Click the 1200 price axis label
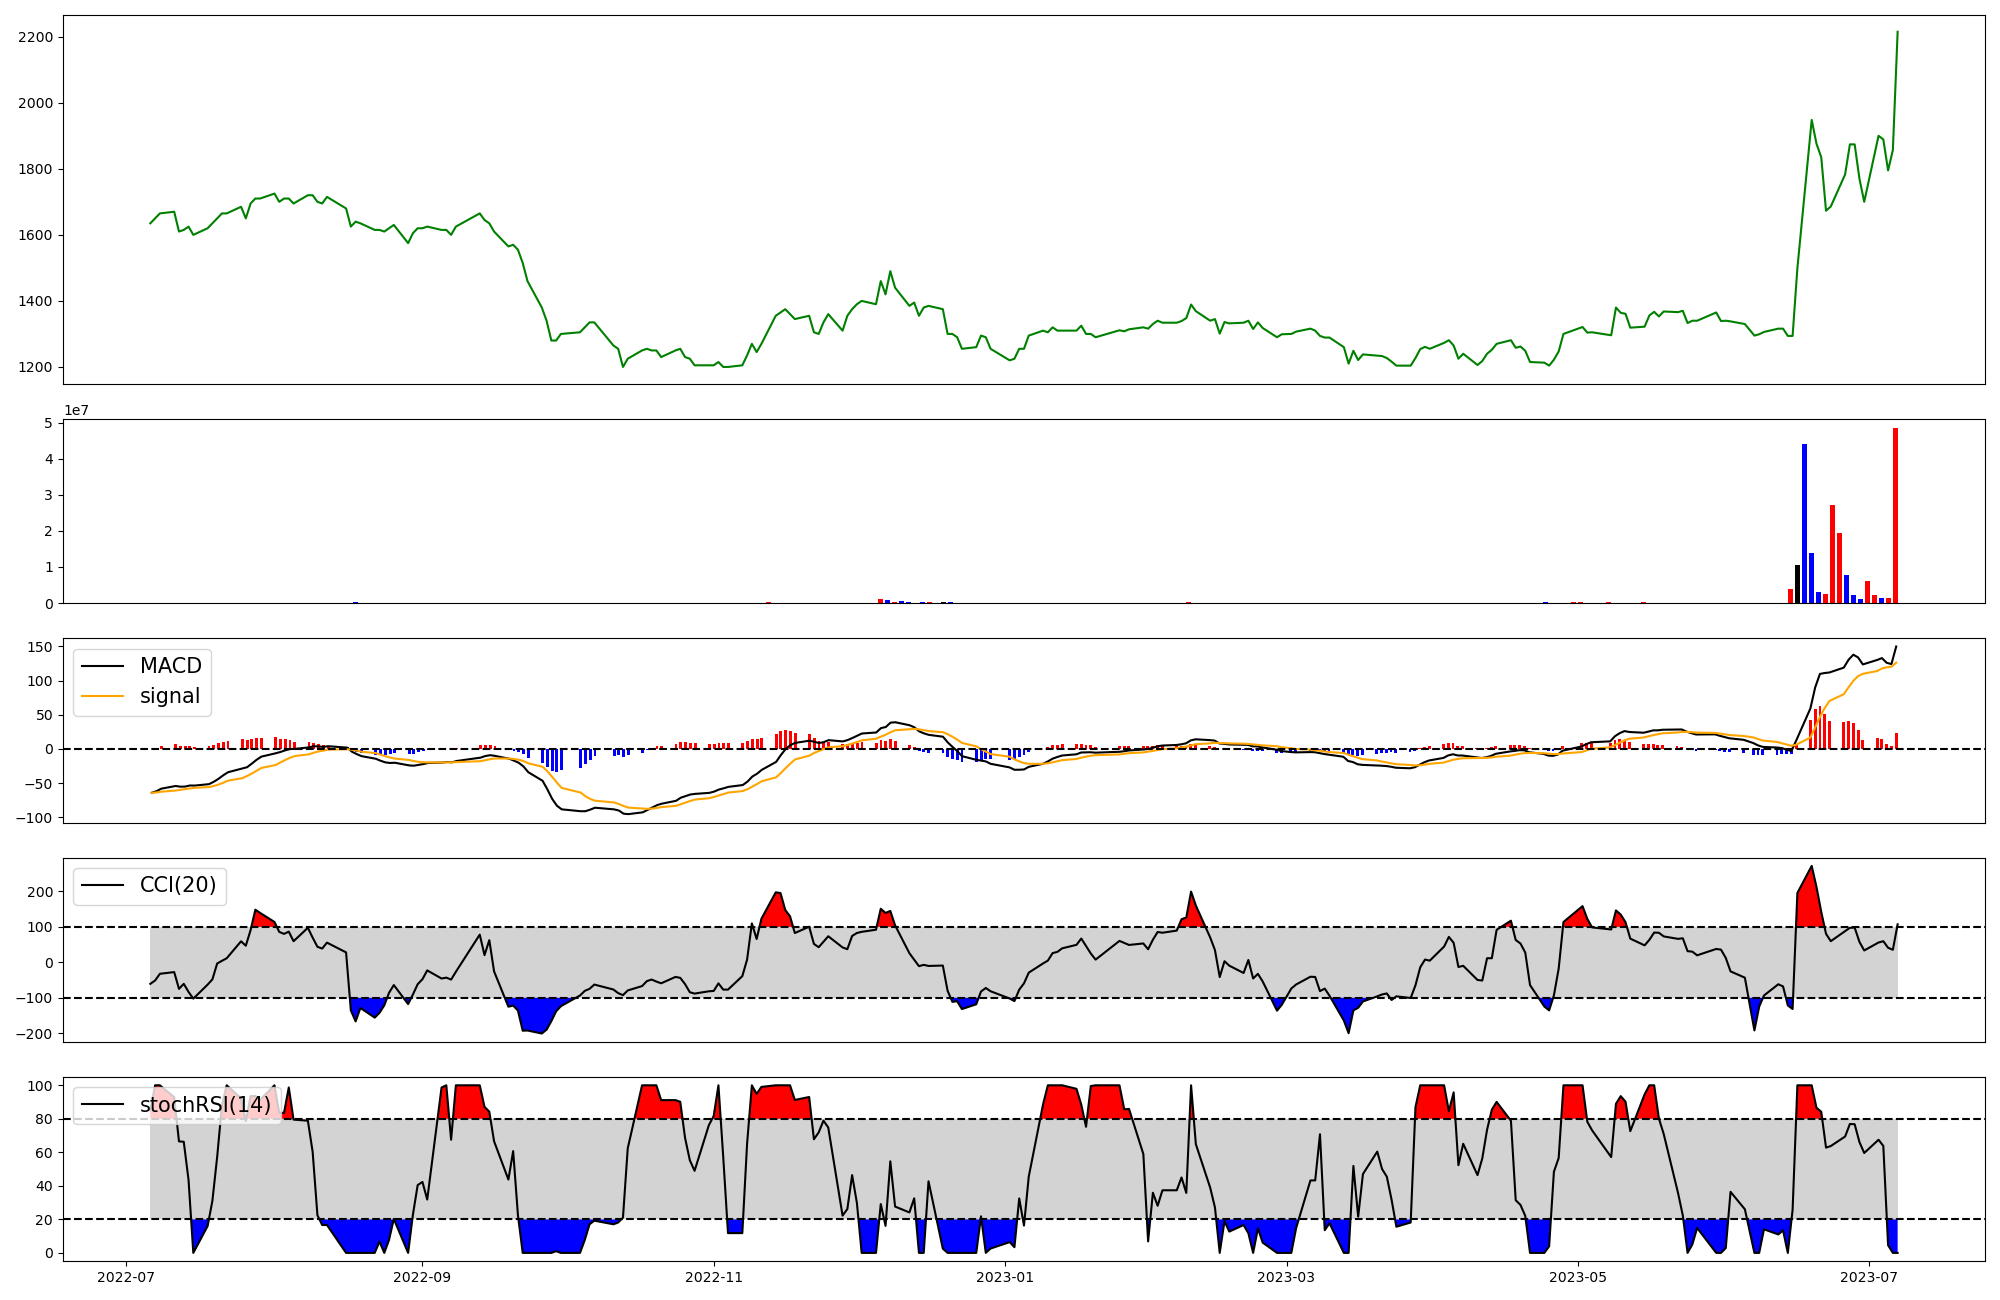Image resolution: width=2000 pixels, height=1300 pixels. 36,367
